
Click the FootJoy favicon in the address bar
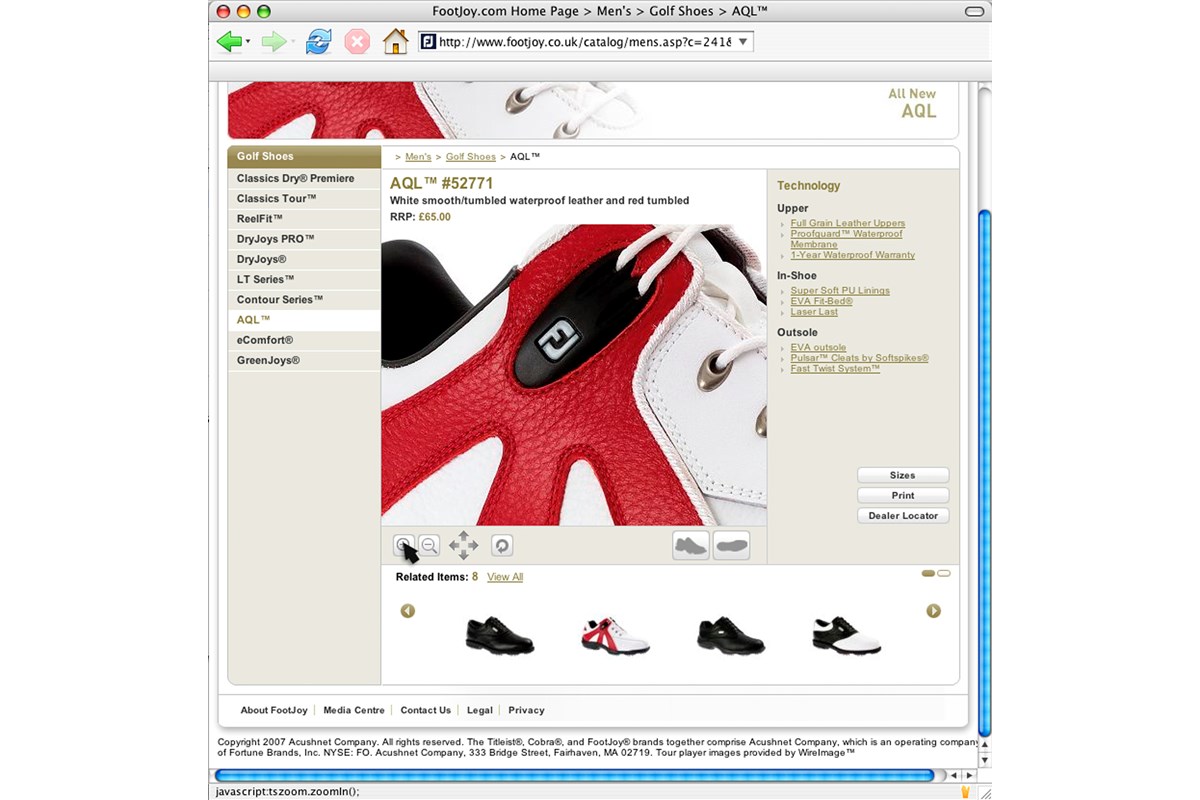(x=428, y=42)
